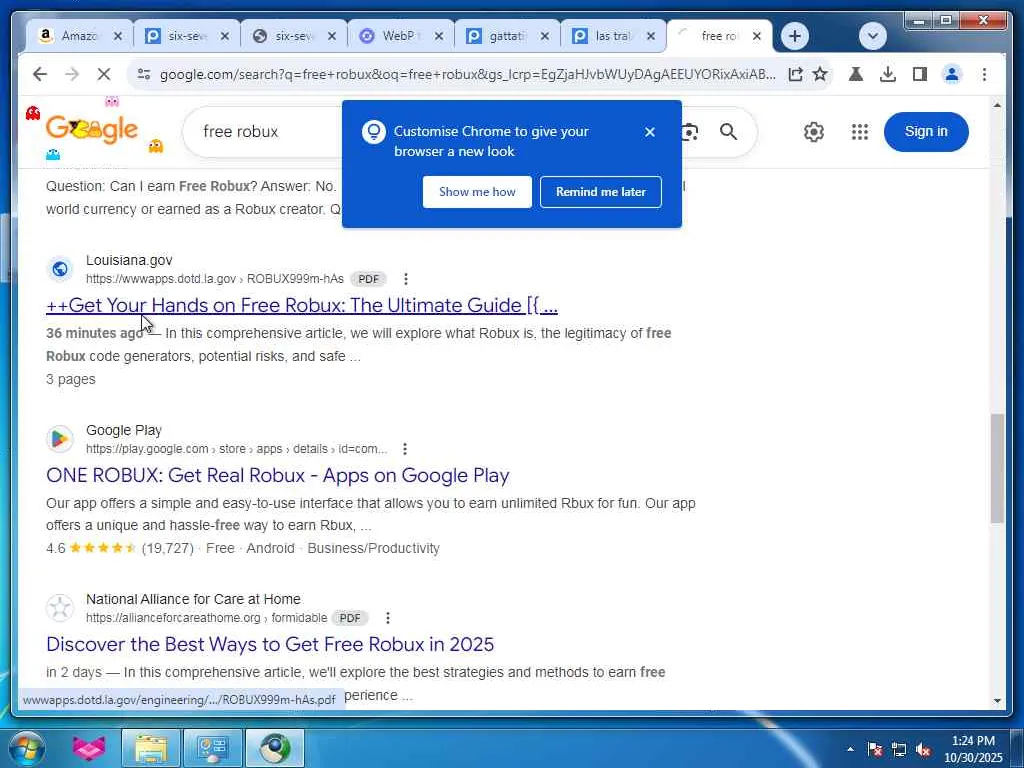The height and width of the screenshot is (768, 1024).
Task: Show hidden system tray icons
Action: [850, 749]
